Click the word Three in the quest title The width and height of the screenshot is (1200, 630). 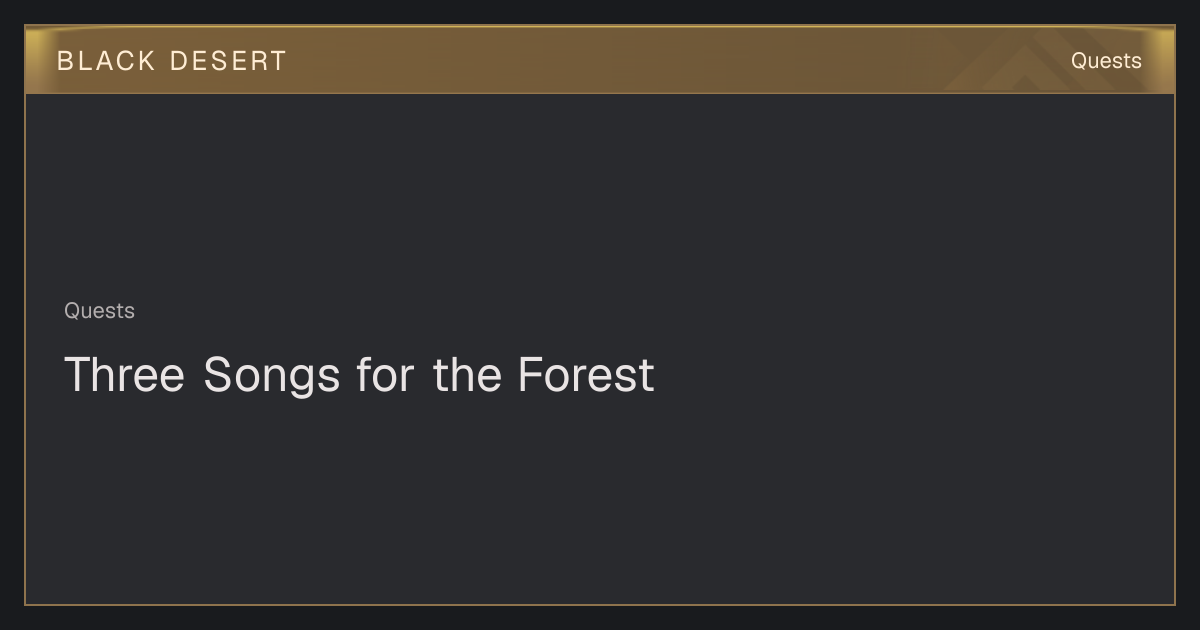[124, 375]
